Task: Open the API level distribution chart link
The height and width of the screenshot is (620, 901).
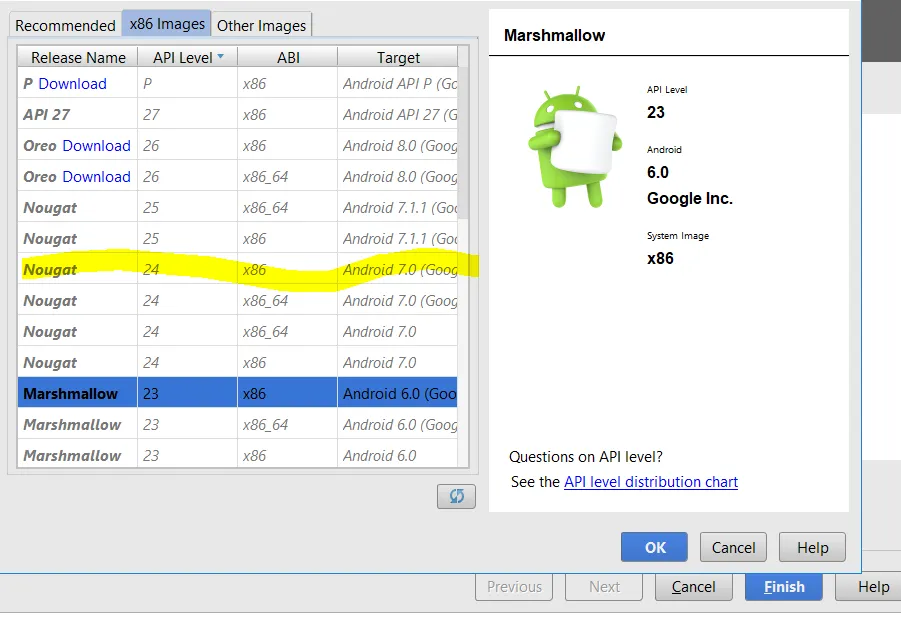Action: (651, 482)
